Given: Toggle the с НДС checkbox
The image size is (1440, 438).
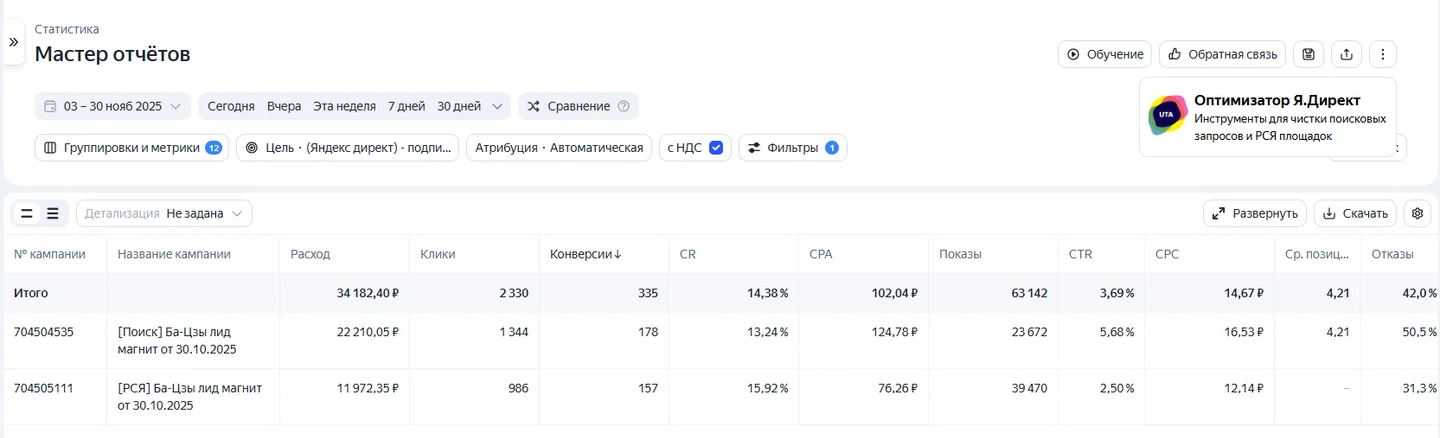Looking at the screenshot, I should pos(715,148).
